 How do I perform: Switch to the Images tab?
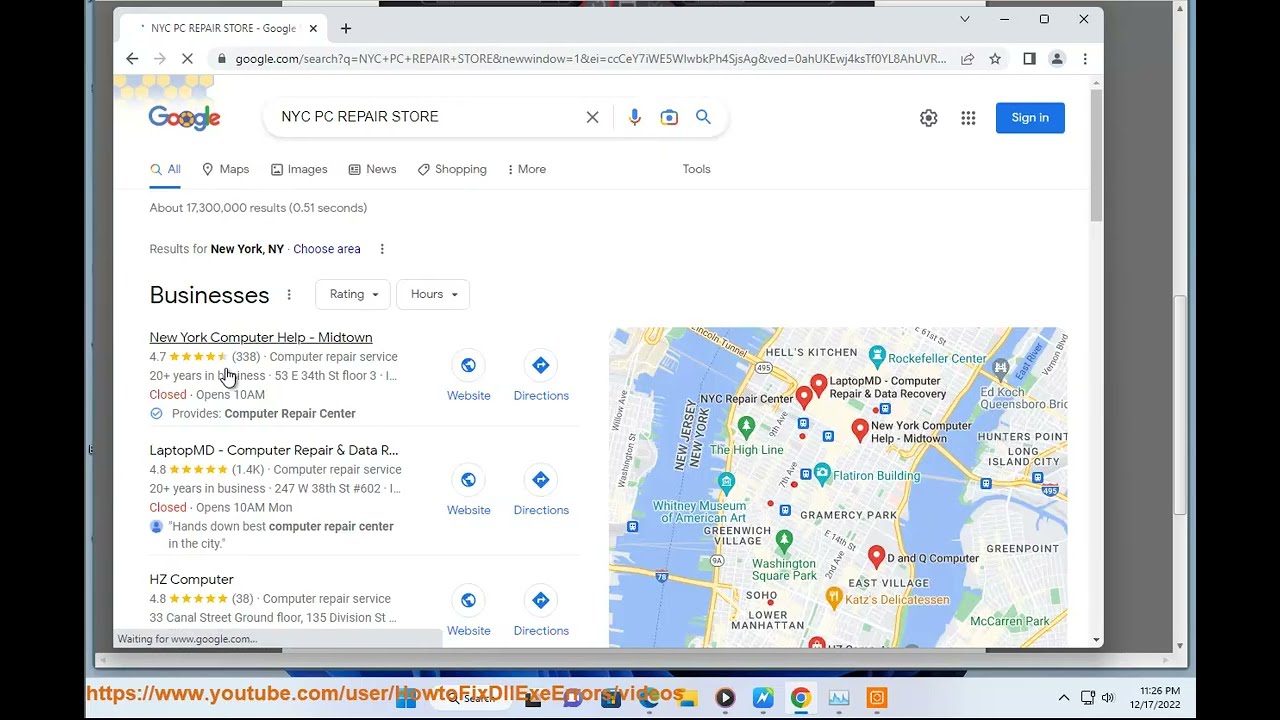299,169
